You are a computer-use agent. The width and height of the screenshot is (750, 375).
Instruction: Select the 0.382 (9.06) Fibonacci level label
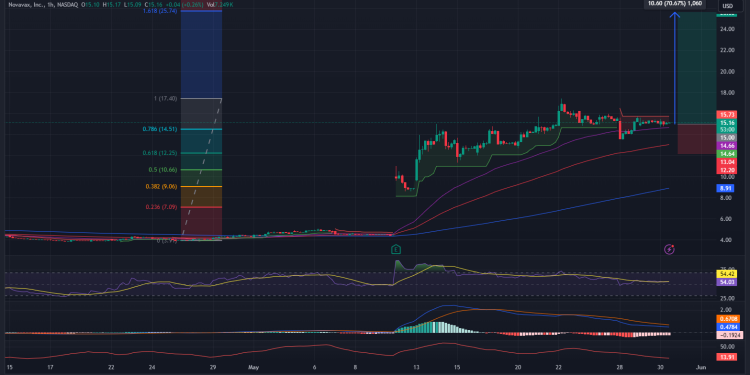[x=162, y=187]
